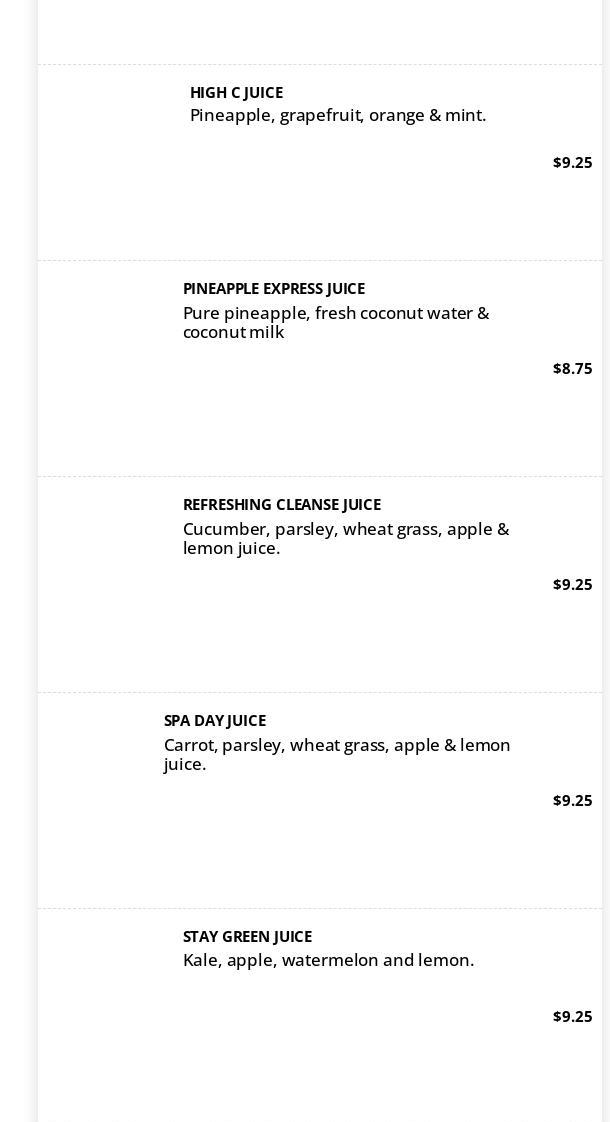The image size is (610, 1122).
Task: Click the High C Juice $9.25 price
Action: (572, 162)
